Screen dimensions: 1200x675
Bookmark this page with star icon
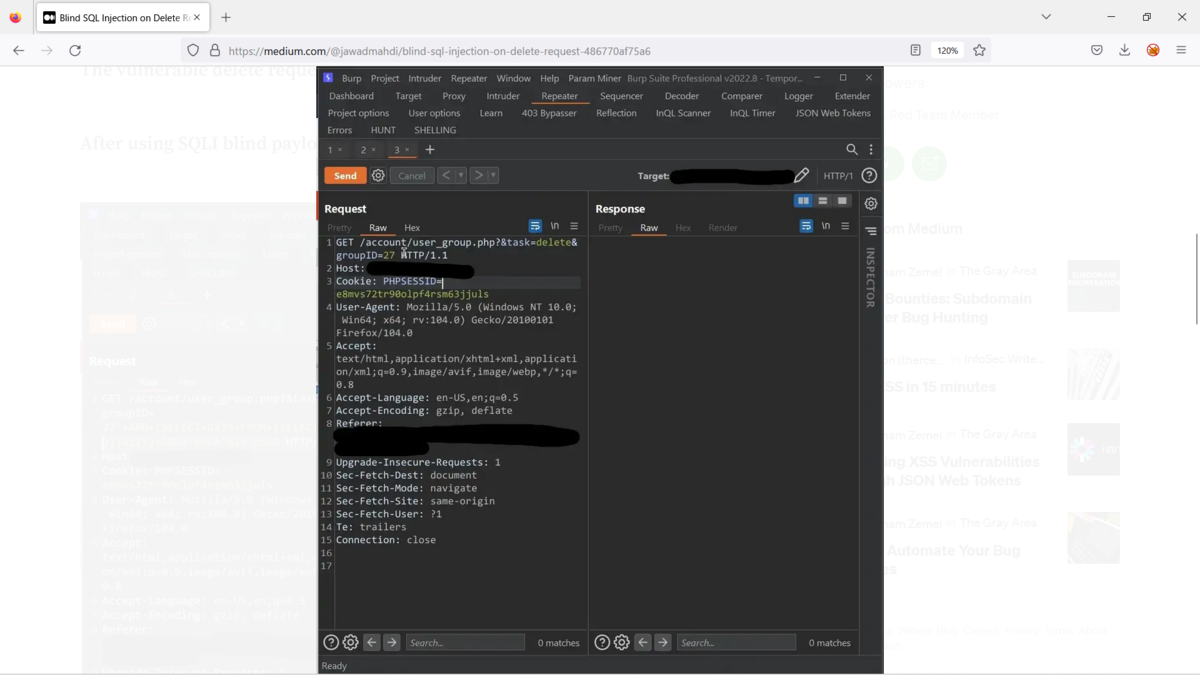(979, 50)
